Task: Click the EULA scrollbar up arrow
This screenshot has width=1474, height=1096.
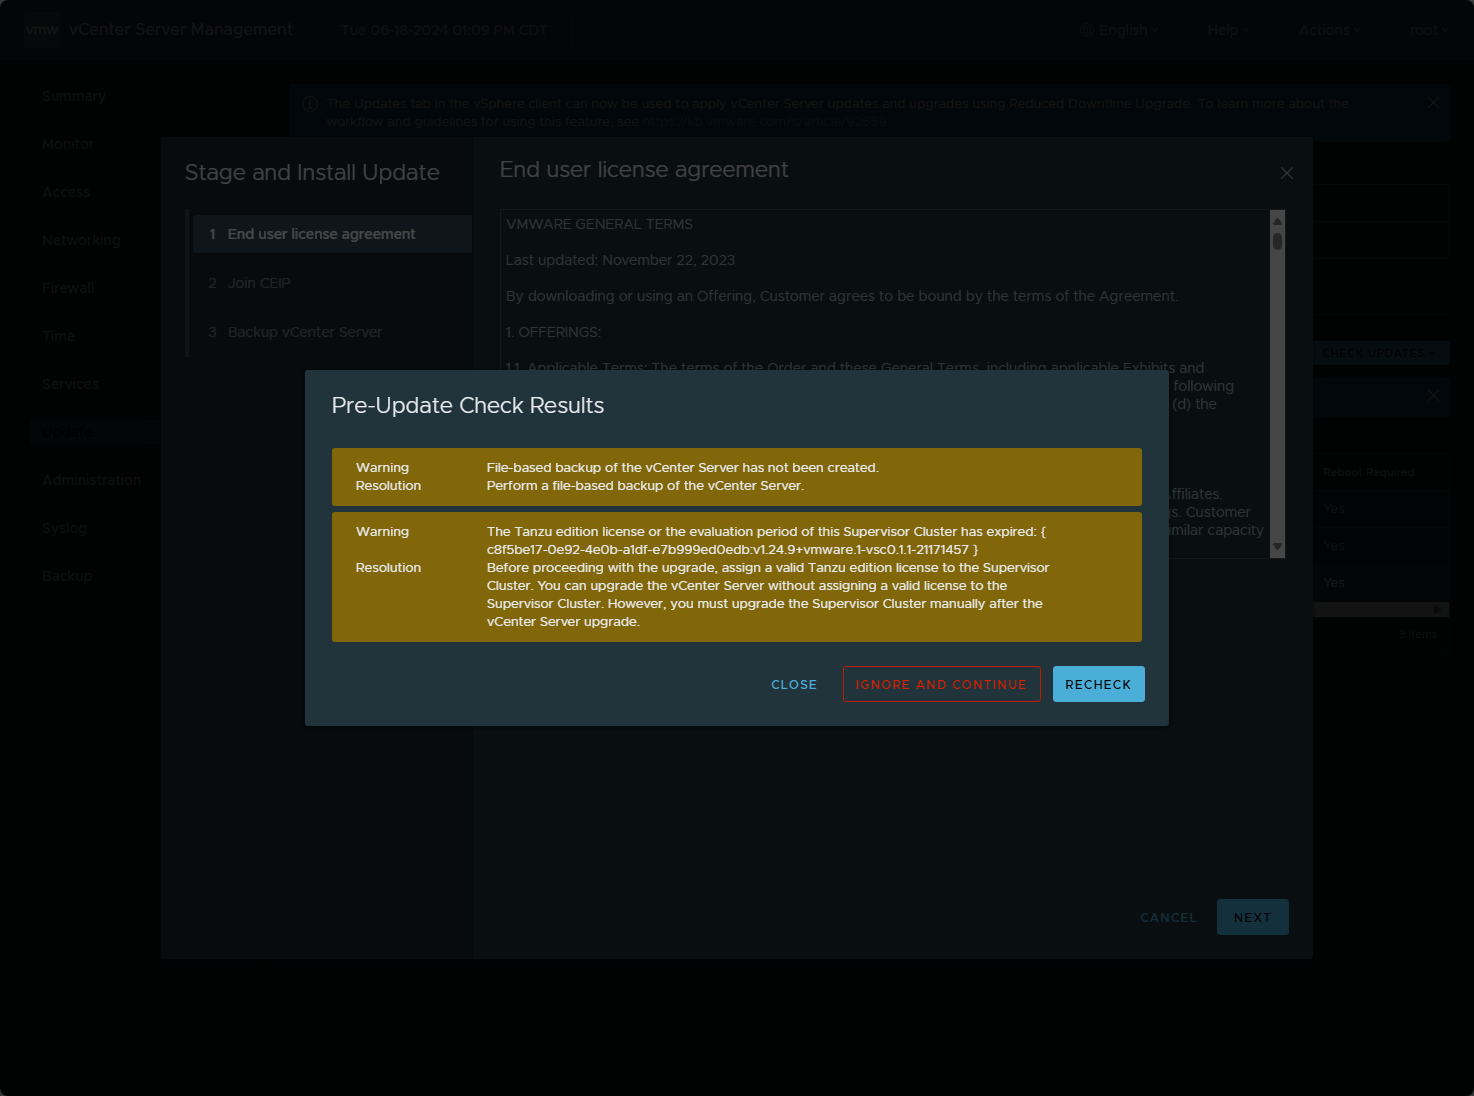Action: pos(1277,221)
